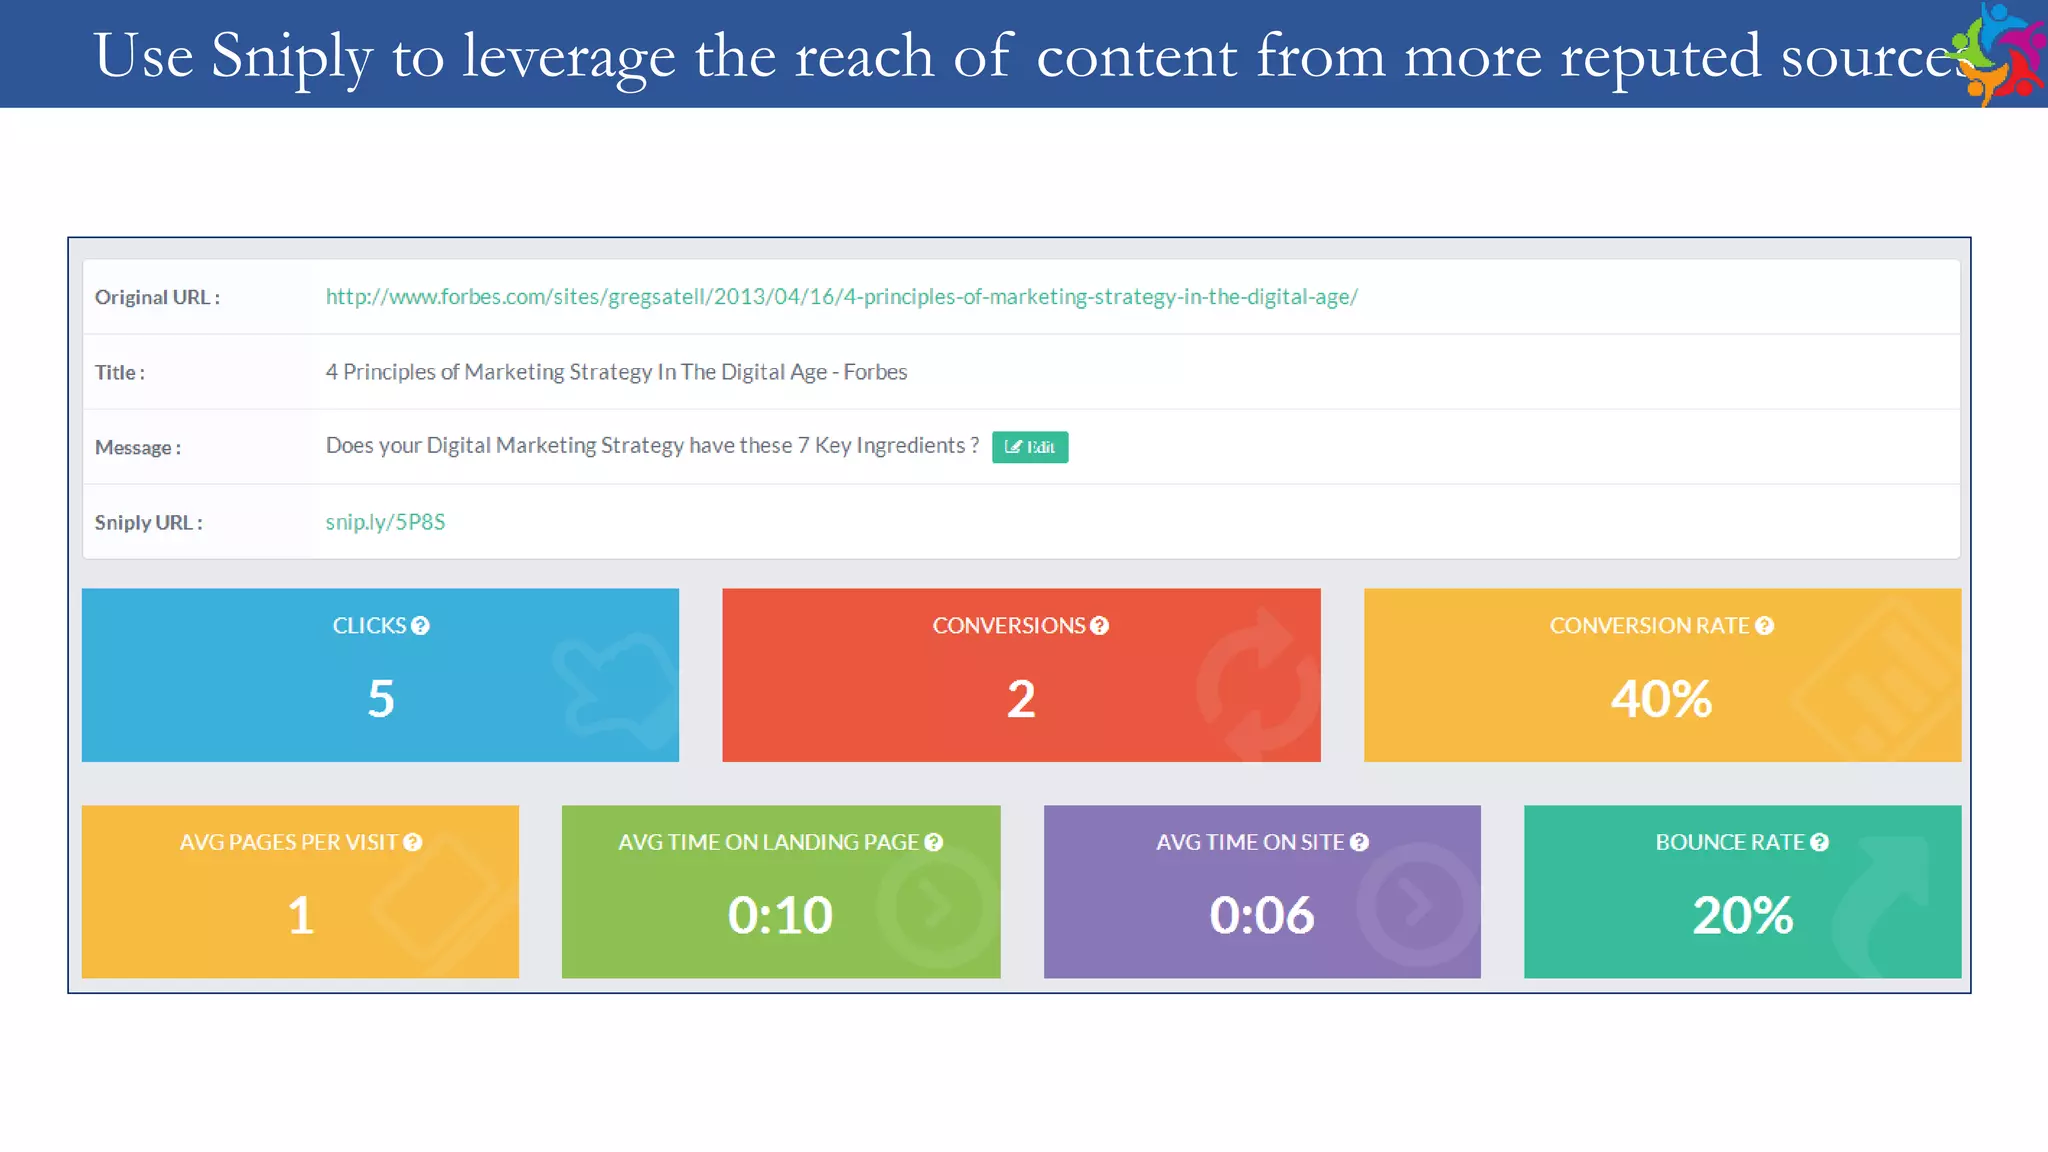The height and width of the screenshot is (1152, 2048).
Task: Click the CLICKS card heading
Action: pyautogui.click(x=369, y=626)
